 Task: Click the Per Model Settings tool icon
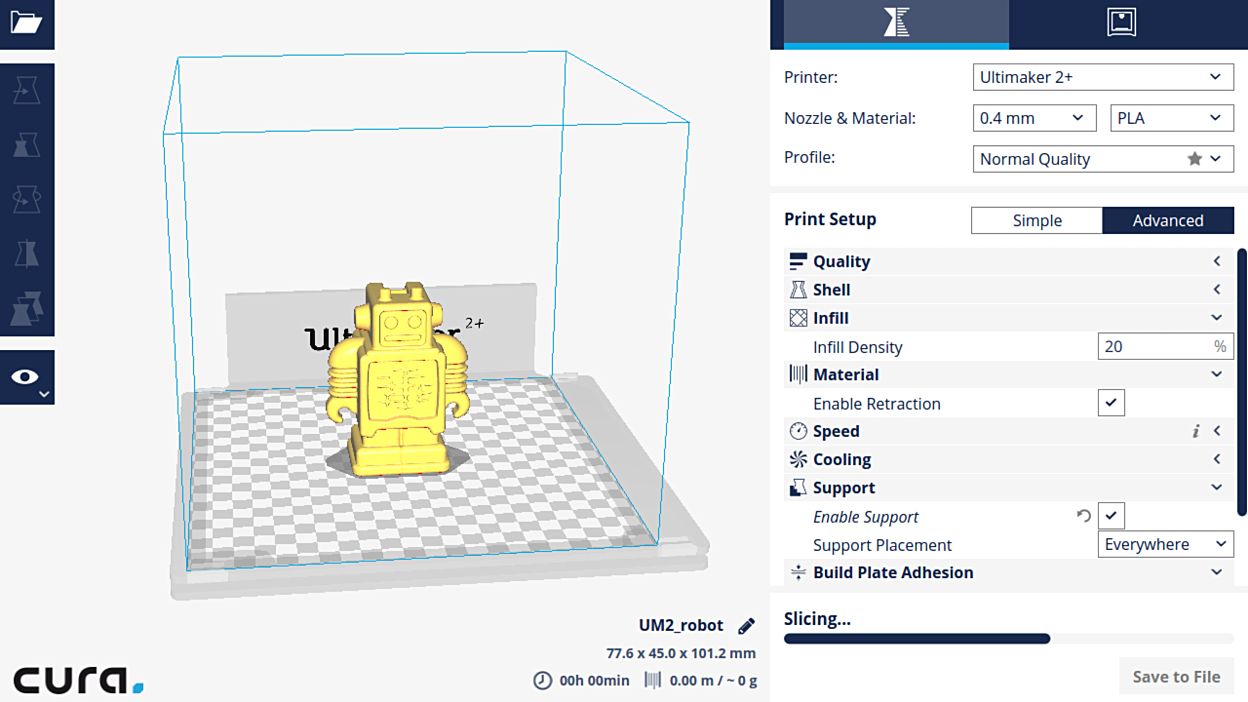click(x=26, y=309)
